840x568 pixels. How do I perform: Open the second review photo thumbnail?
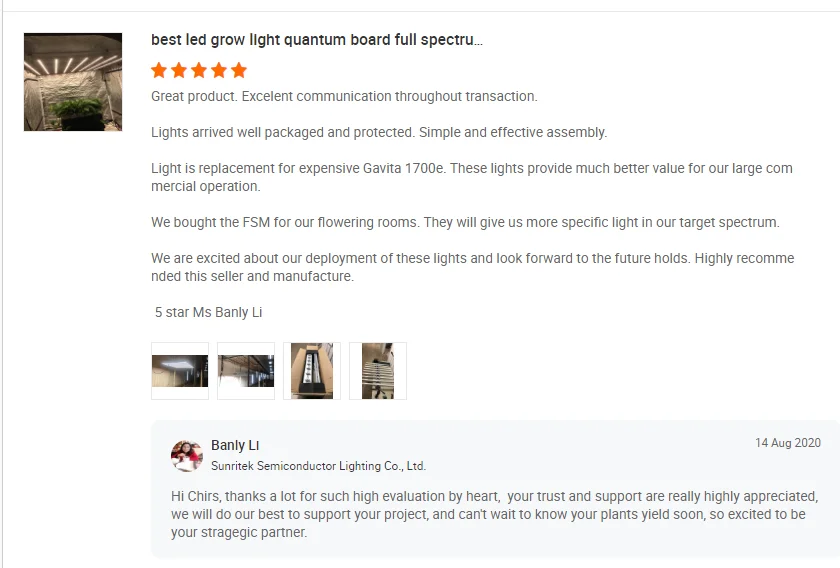click(x=246, y=371)
